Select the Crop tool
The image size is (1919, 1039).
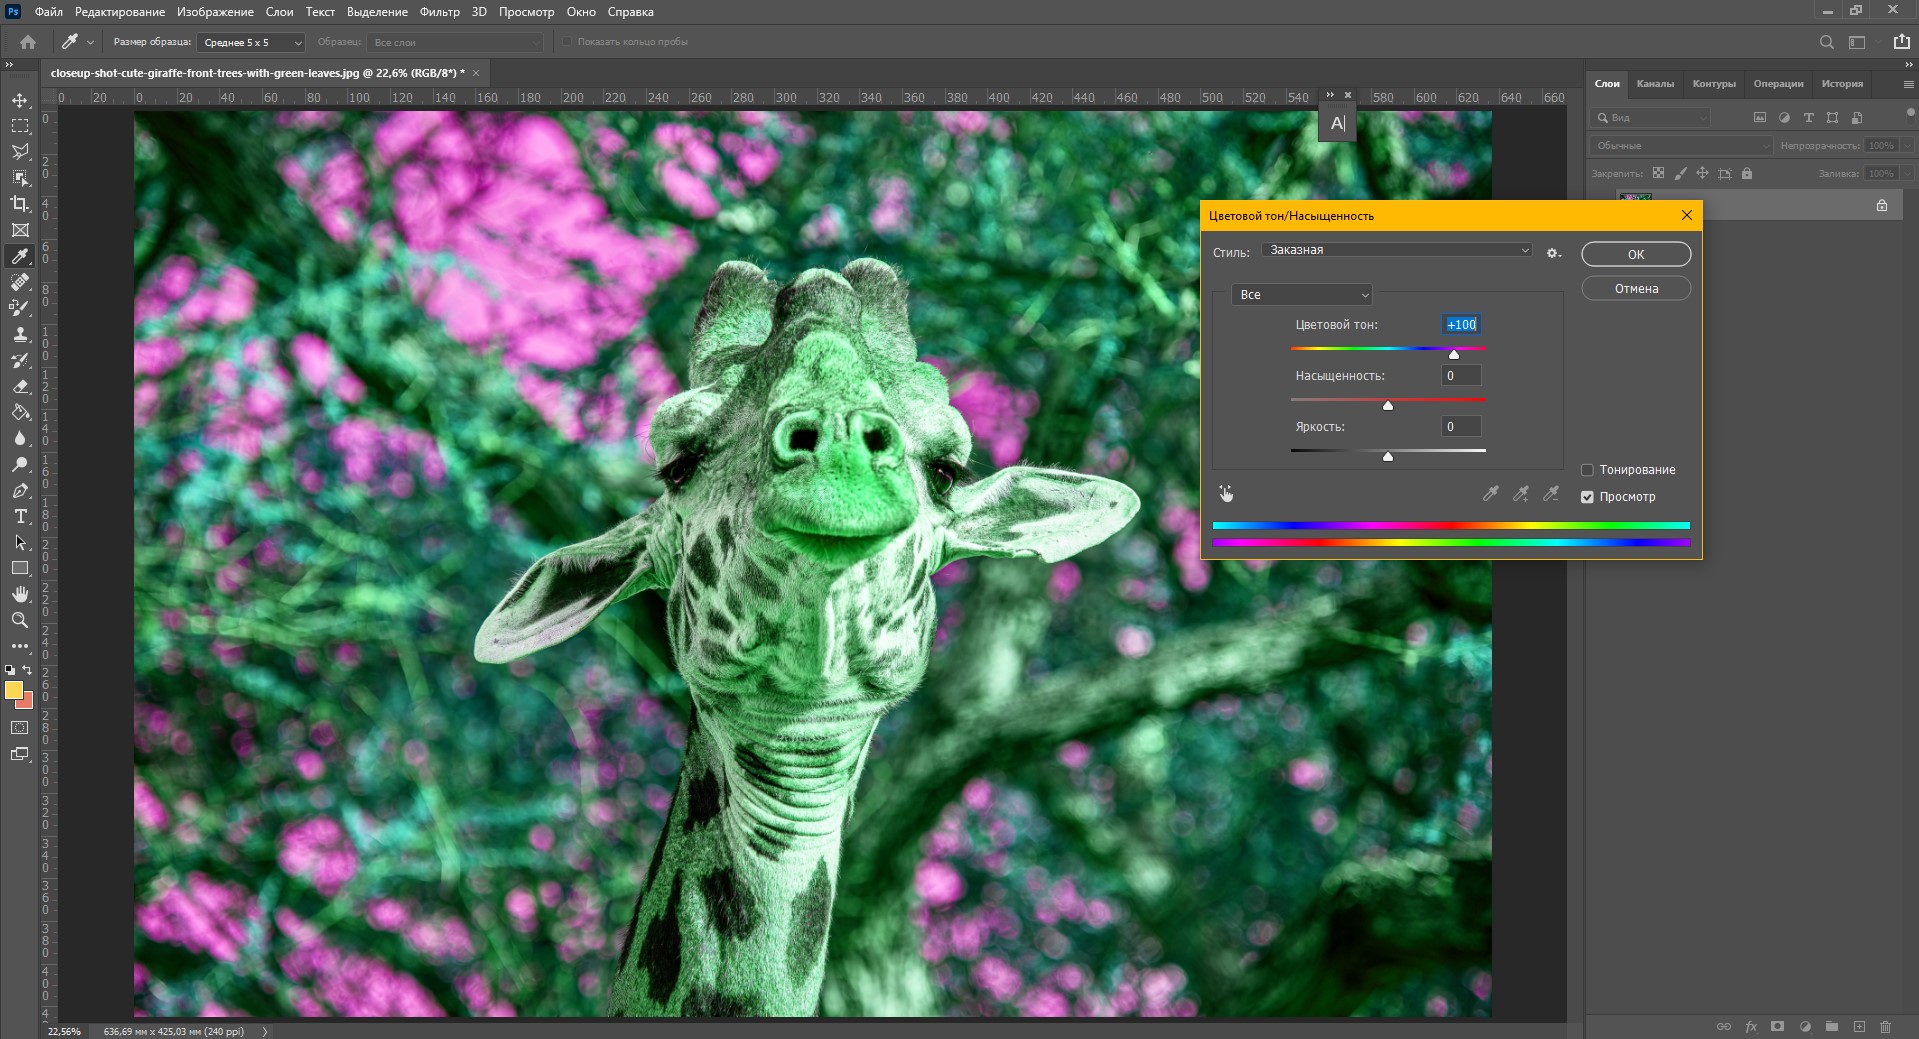point(20,204)
